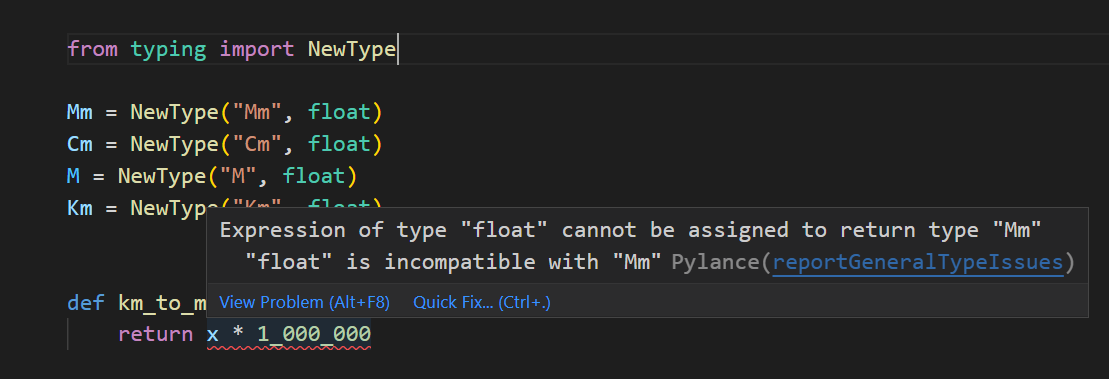Screen dimensions: 1109x379
Task: Click float in the Cm NewType call
Action: pos(339,144)
